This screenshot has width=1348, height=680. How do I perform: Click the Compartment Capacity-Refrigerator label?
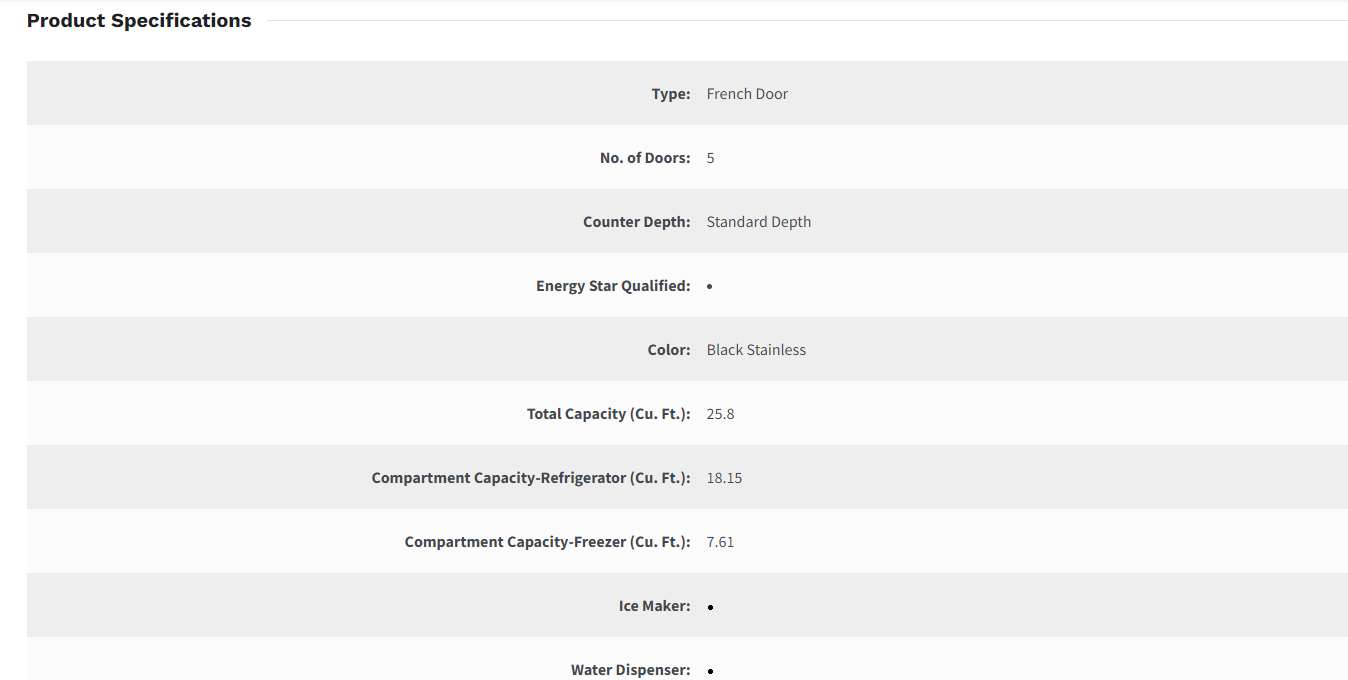(x=530, y=478)
